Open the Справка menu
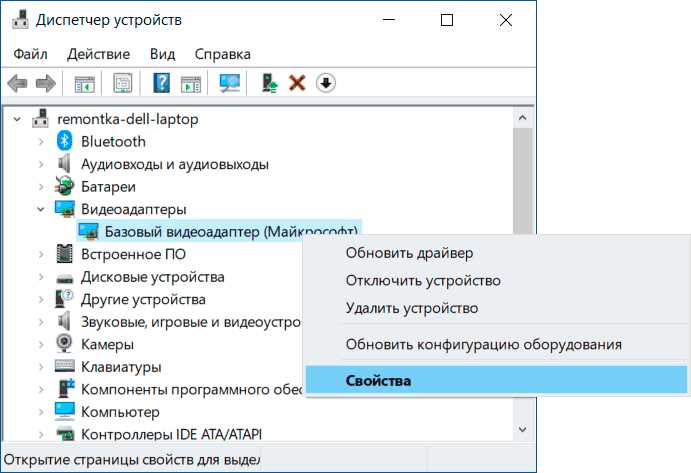 (223, 54)
